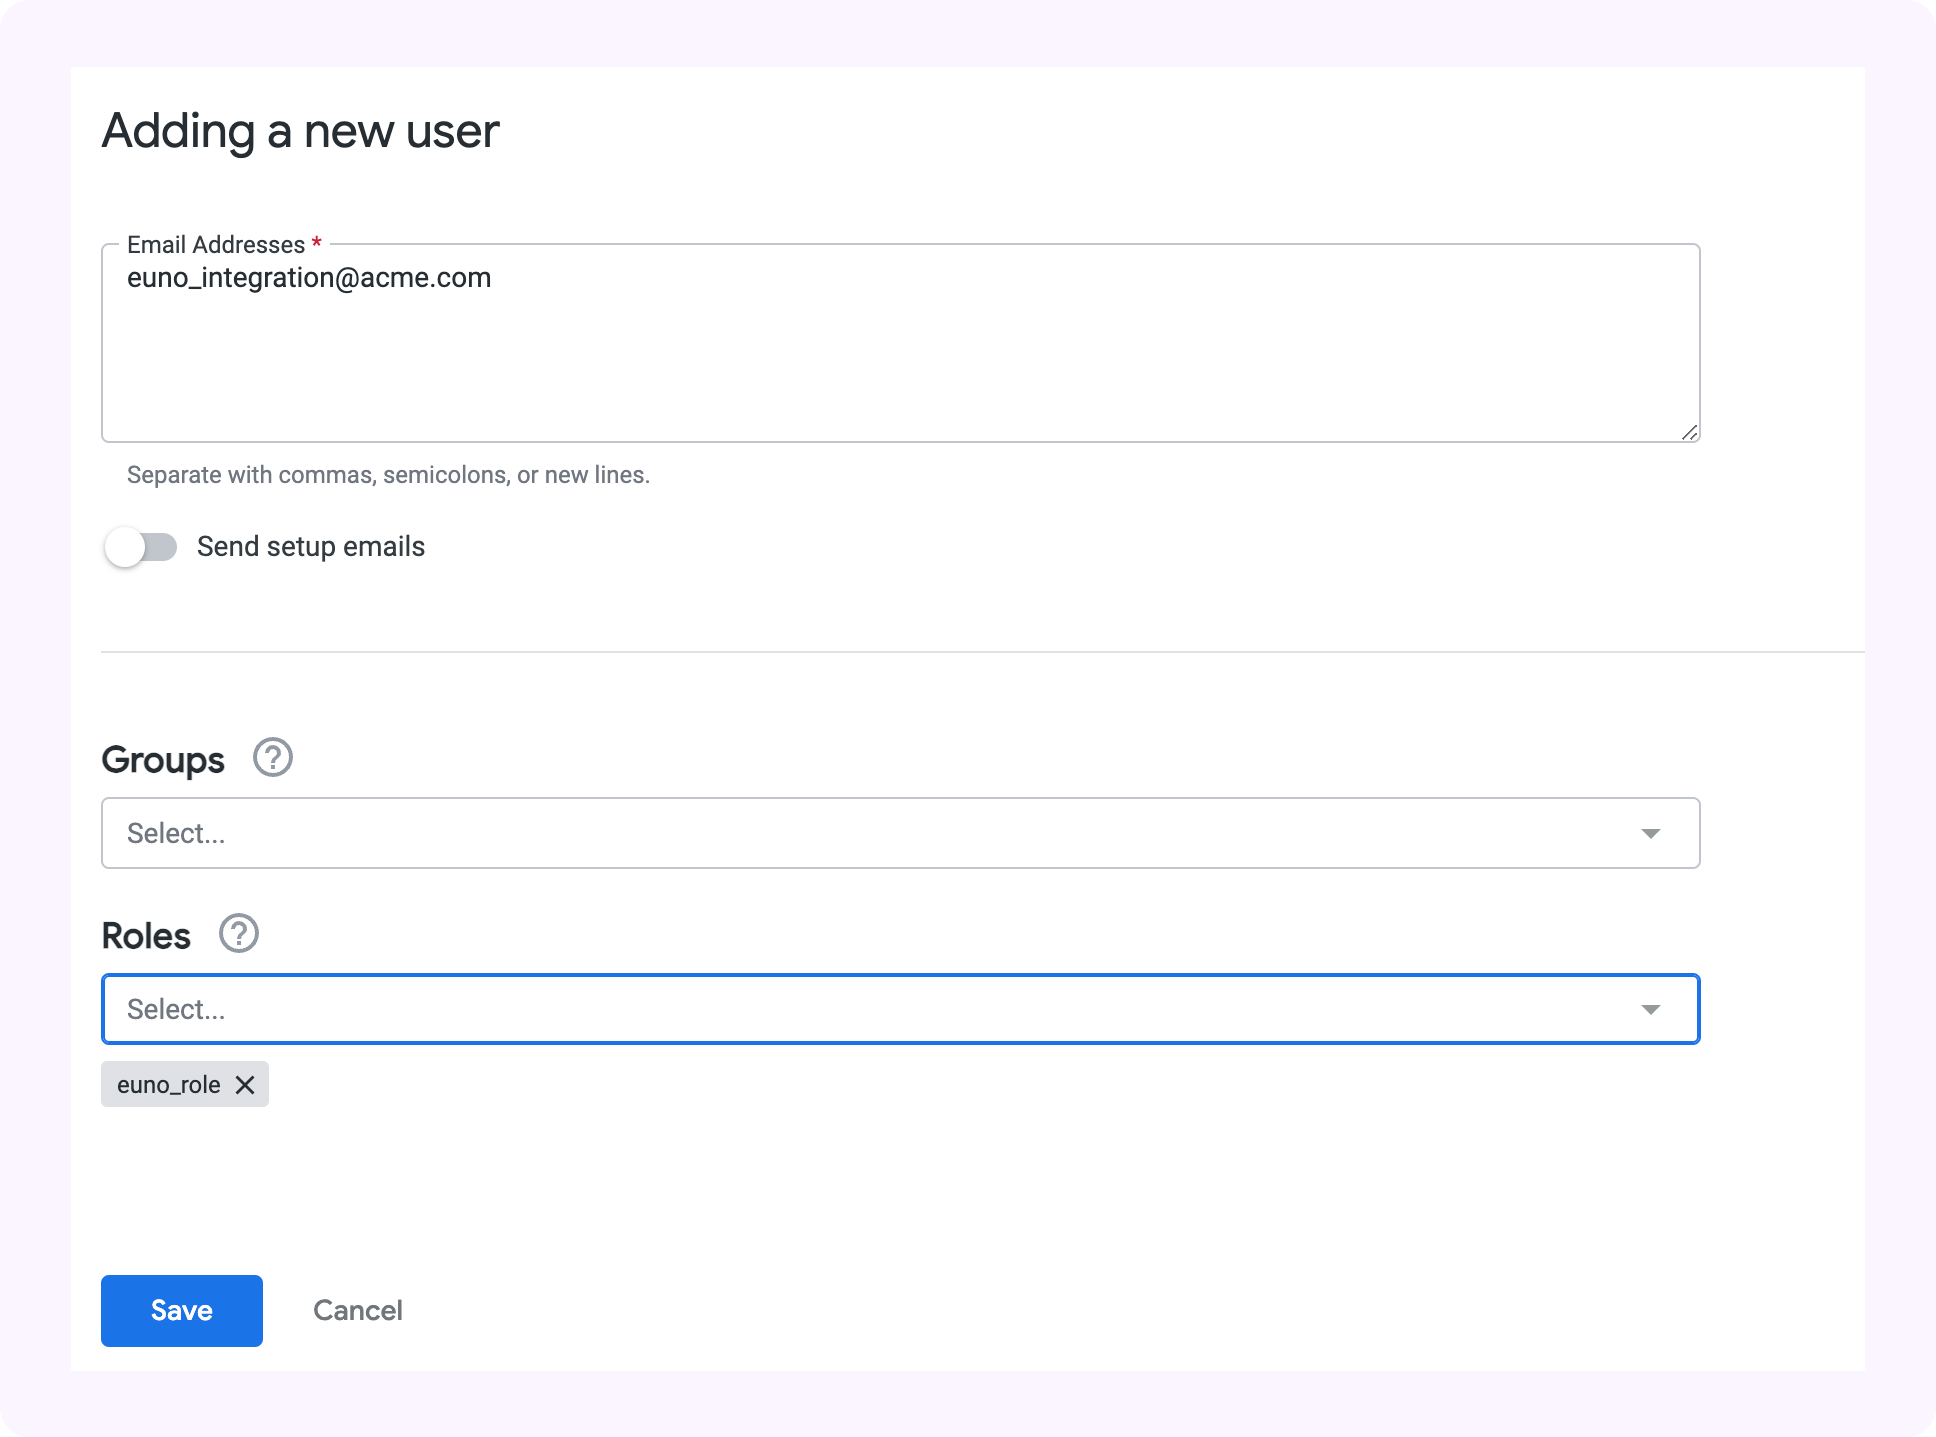This screenshot has height=1437, width=1936.
Task: Click the Roles section heading
Action: pyautogui.click(x=146, y=936)
